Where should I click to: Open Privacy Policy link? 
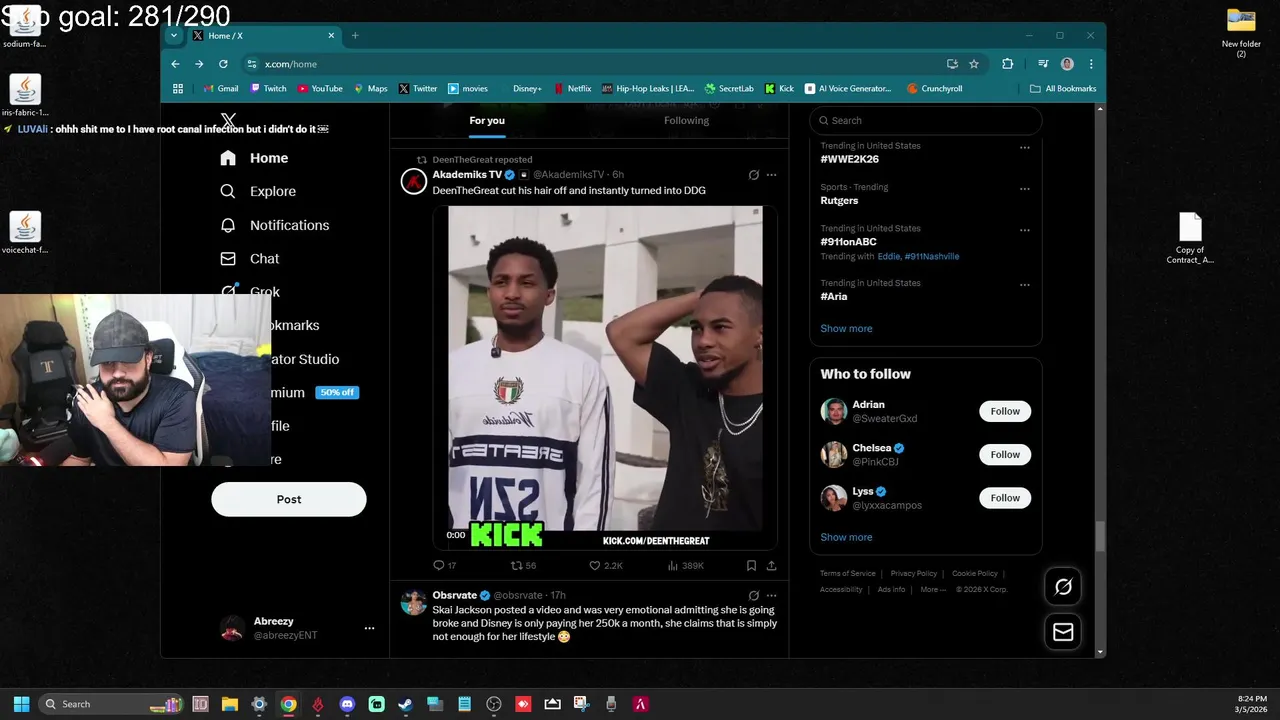pos(914,574)
